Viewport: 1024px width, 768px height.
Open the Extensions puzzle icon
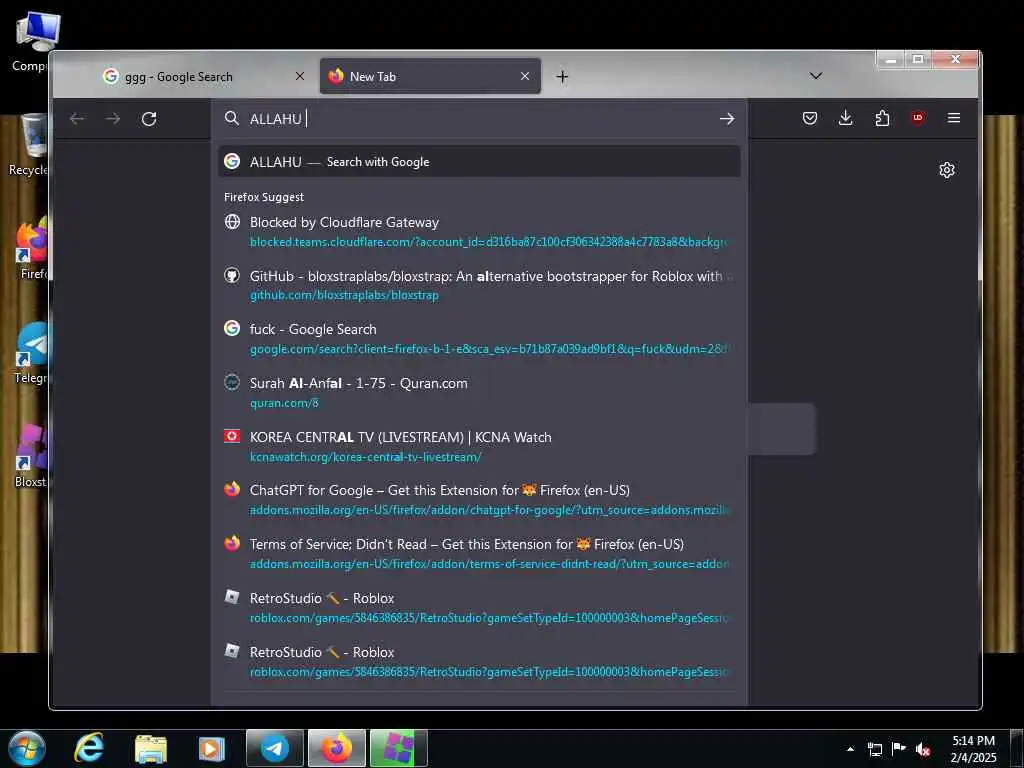882,118
